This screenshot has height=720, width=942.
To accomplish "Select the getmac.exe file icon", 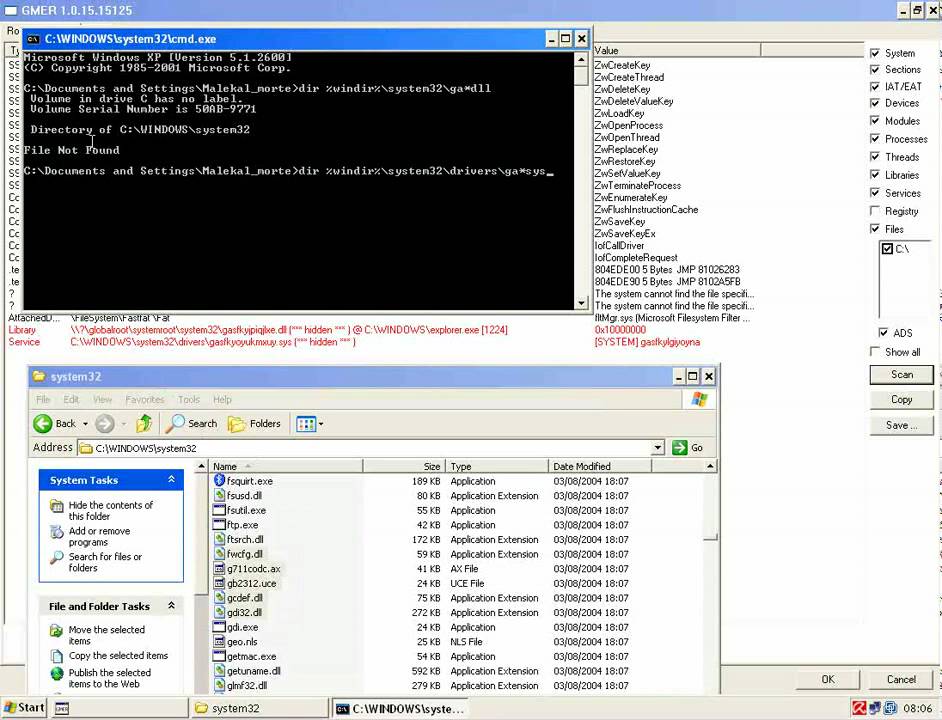I will pos(219,656).
